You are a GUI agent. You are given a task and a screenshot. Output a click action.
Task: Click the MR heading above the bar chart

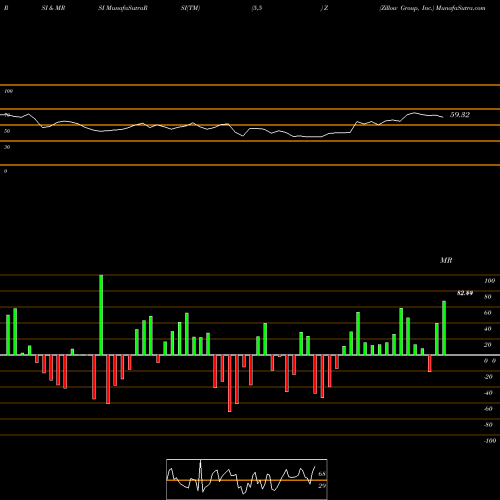(x=446, y=260)
